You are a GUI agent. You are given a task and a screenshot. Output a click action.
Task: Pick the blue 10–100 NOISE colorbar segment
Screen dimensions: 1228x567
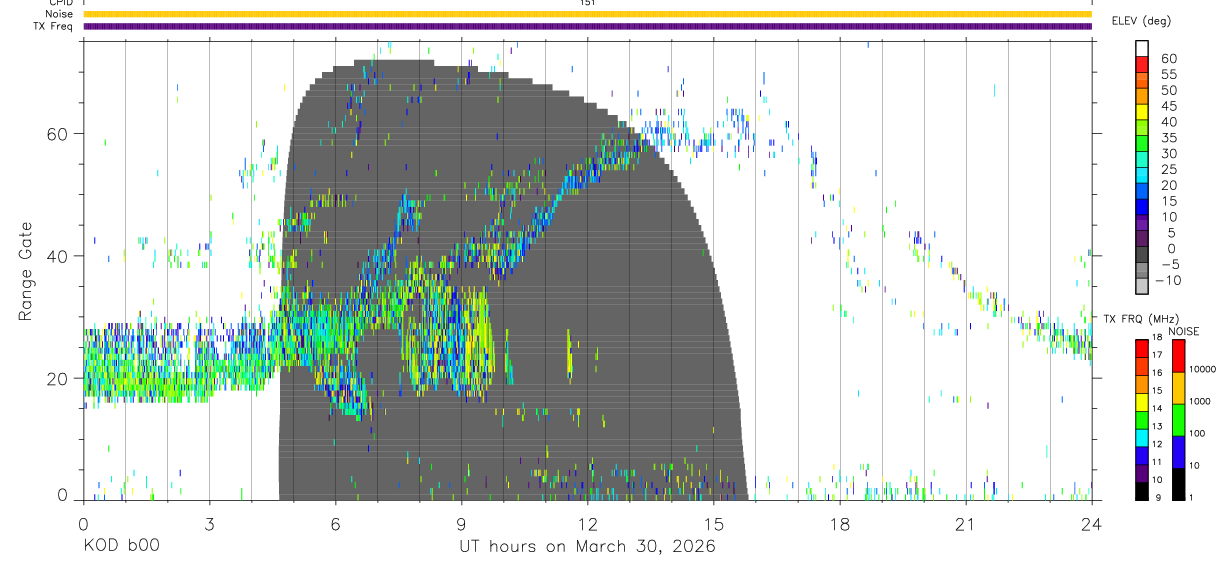point(1179,452)
